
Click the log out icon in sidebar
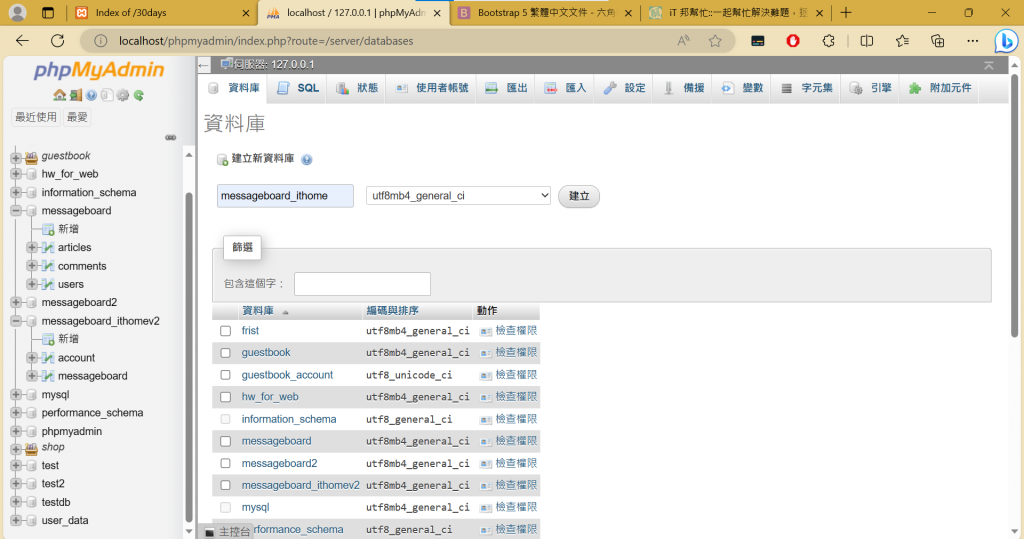pyautogui.click(x=76, y=95)
